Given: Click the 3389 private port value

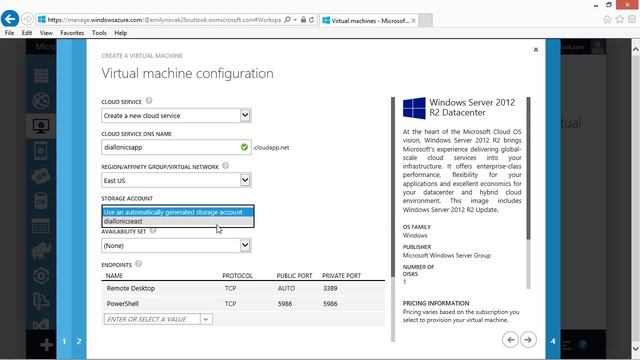Looking at the screenshot, I should [x=330, y=288].
